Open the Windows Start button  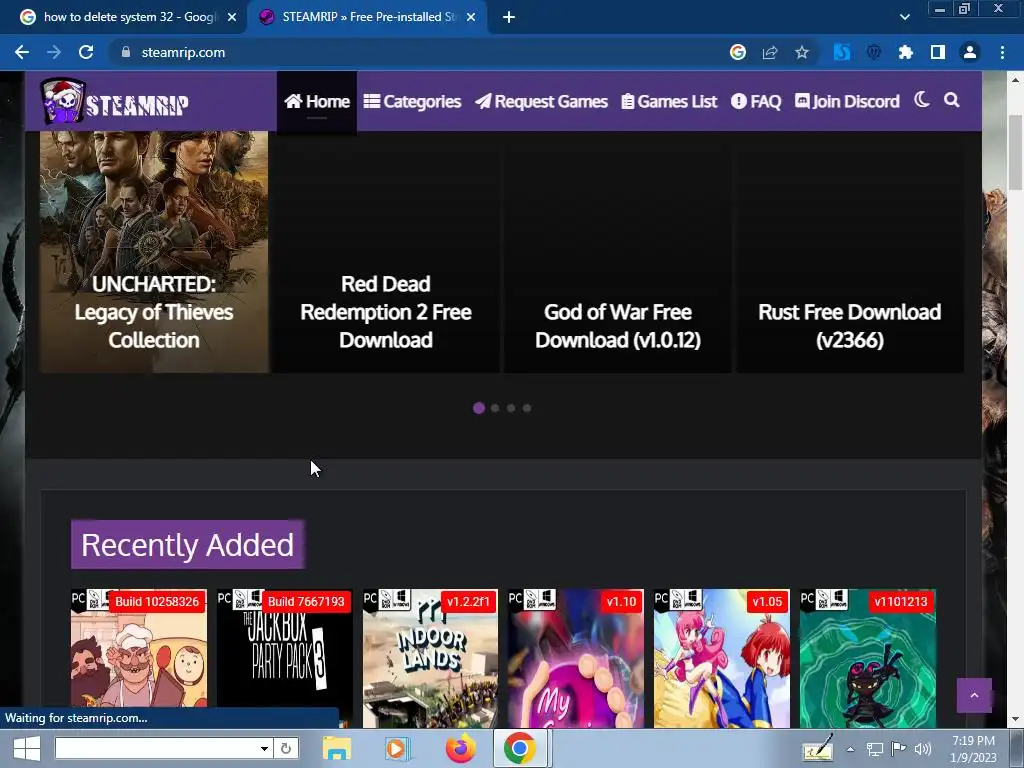pyautogui.click(x=27, y=748)
